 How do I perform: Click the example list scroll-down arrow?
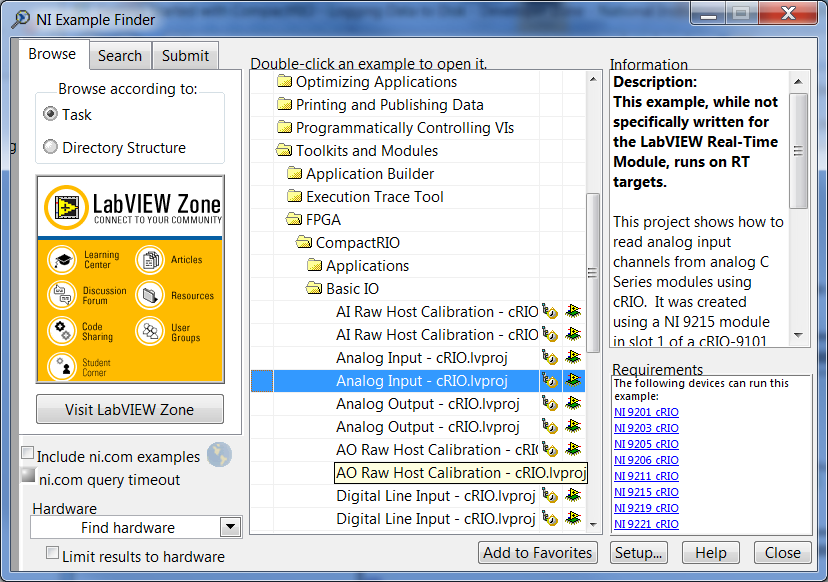(x=592, y=524)
